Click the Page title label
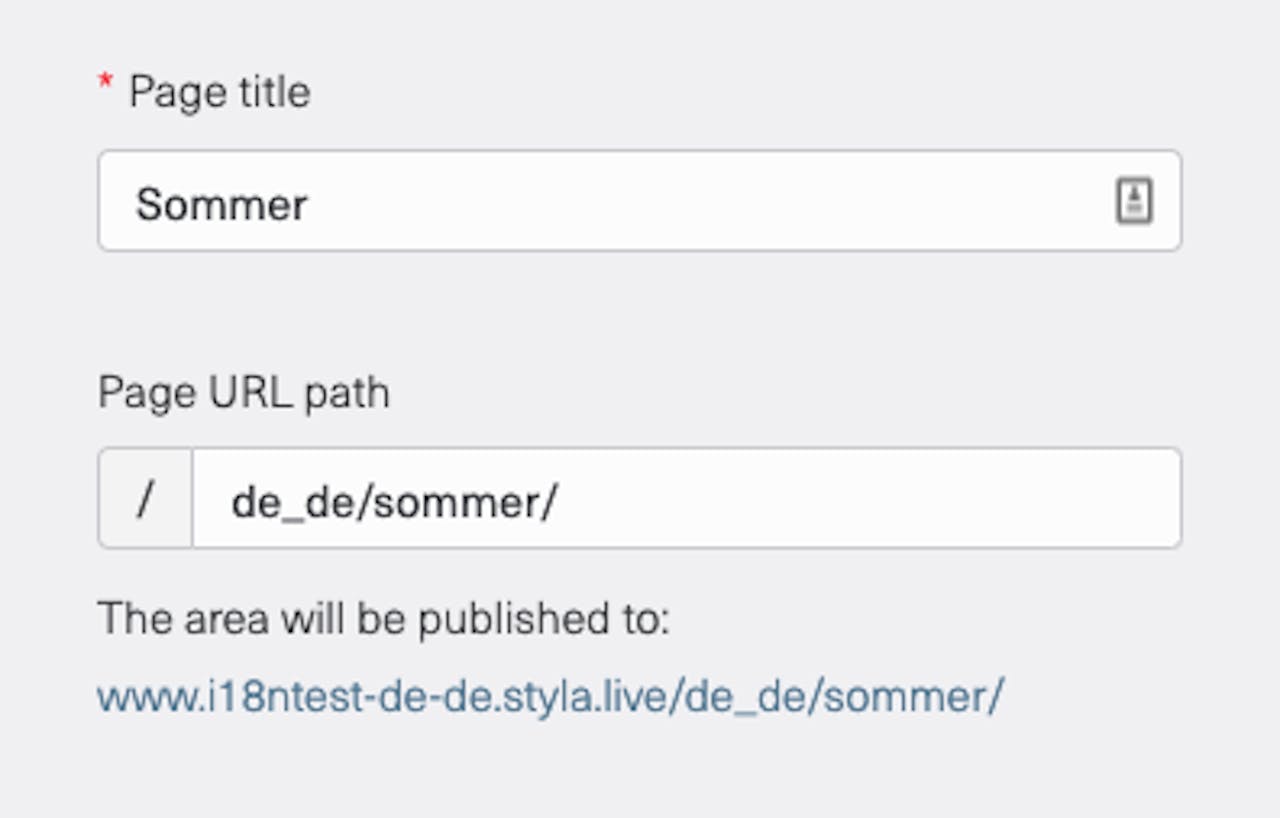Image resolution: width=1280 pixels, height=818 pixels. 219,92
